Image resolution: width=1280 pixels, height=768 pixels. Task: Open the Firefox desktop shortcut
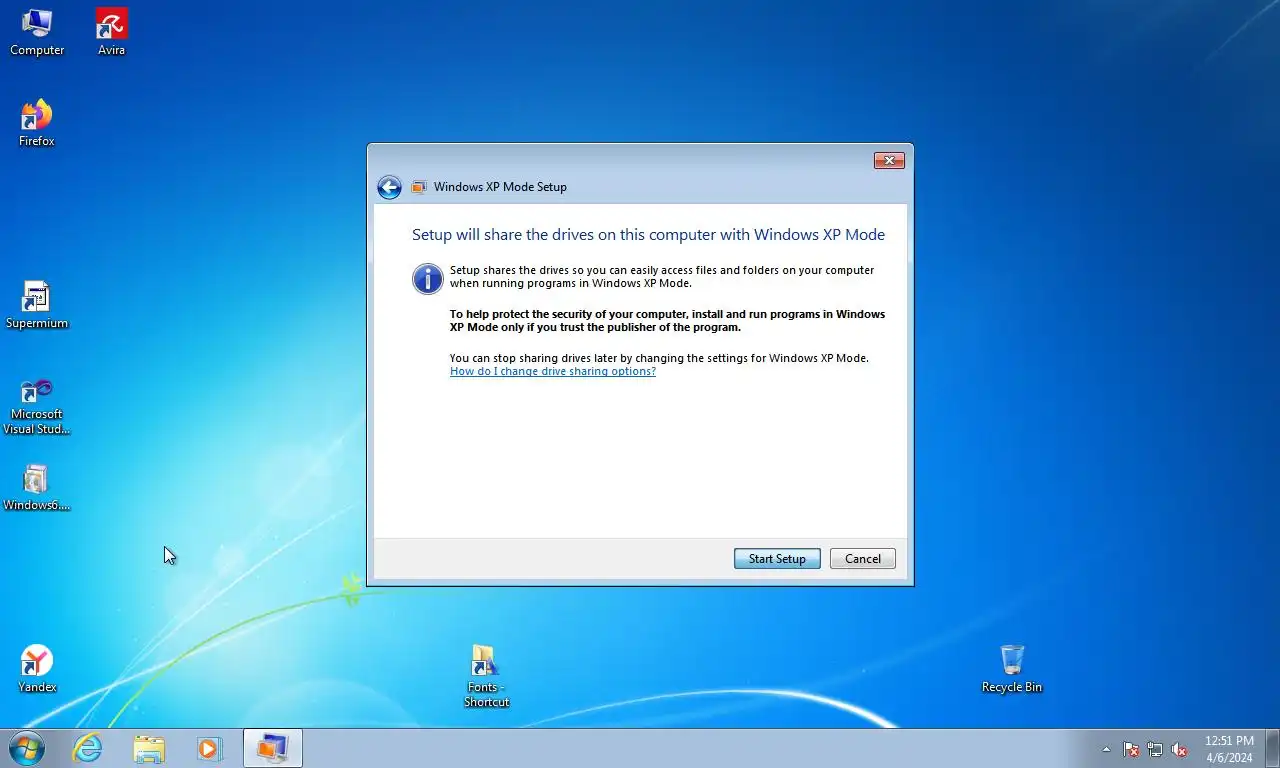pyautogui.click(x=37, y=123)
